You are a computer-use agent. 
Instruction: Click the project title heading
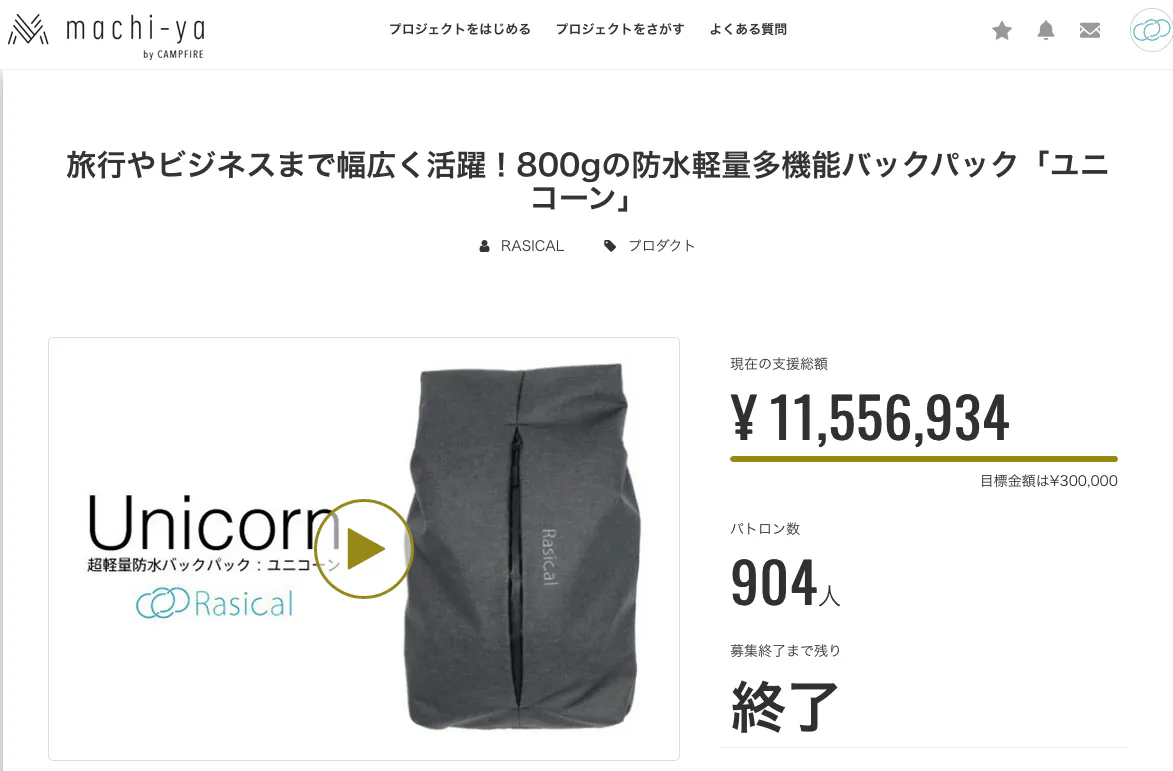(587, 181)
